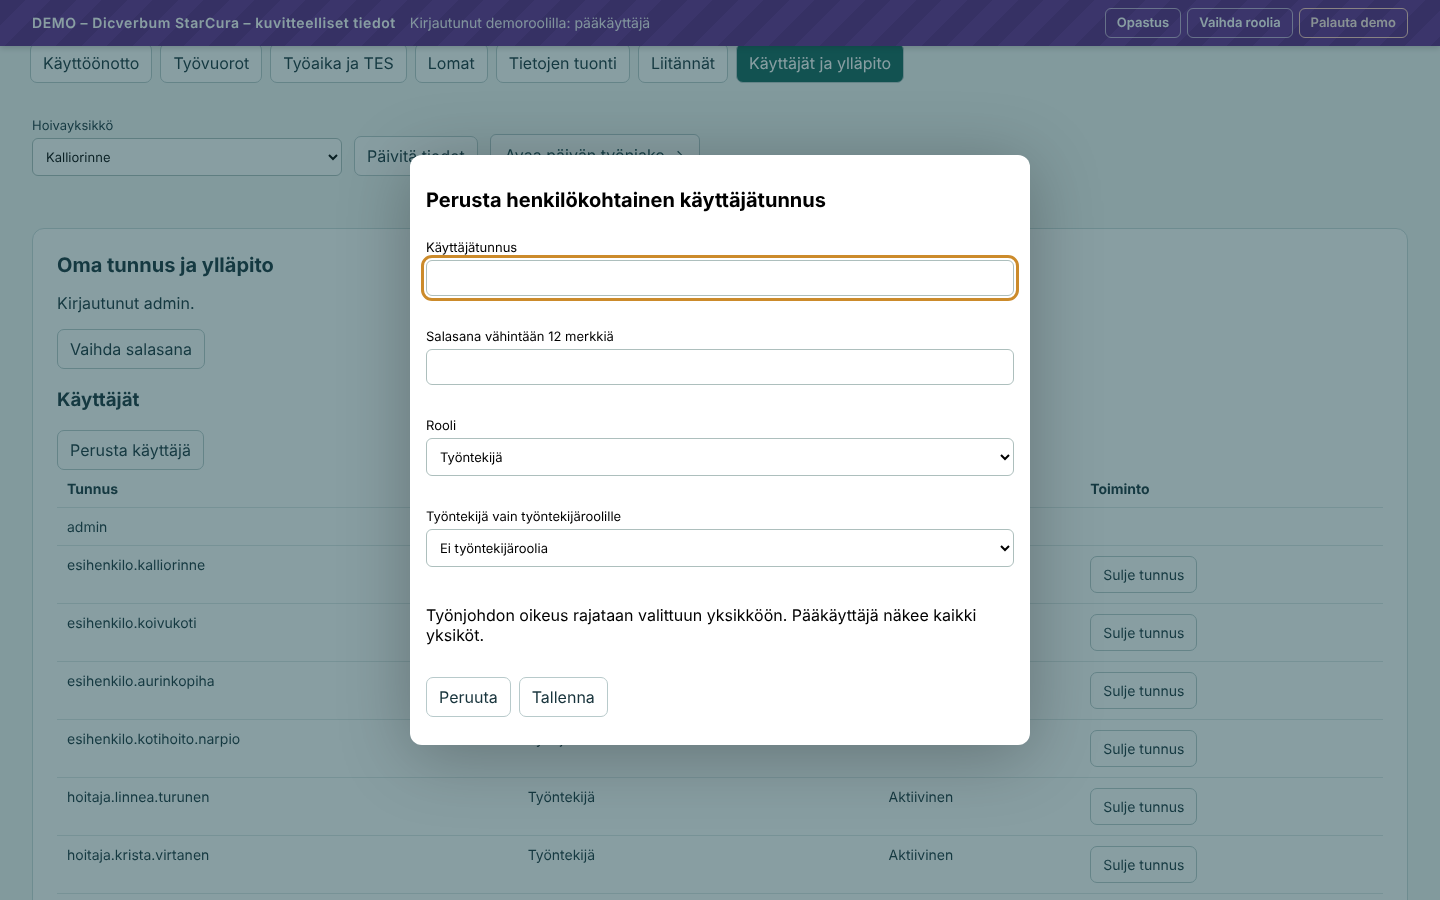The width and height of the screenshot is (1440, 900).
Task: Click the Perusta käyttäjä button
Action: [x=130, y=450]
